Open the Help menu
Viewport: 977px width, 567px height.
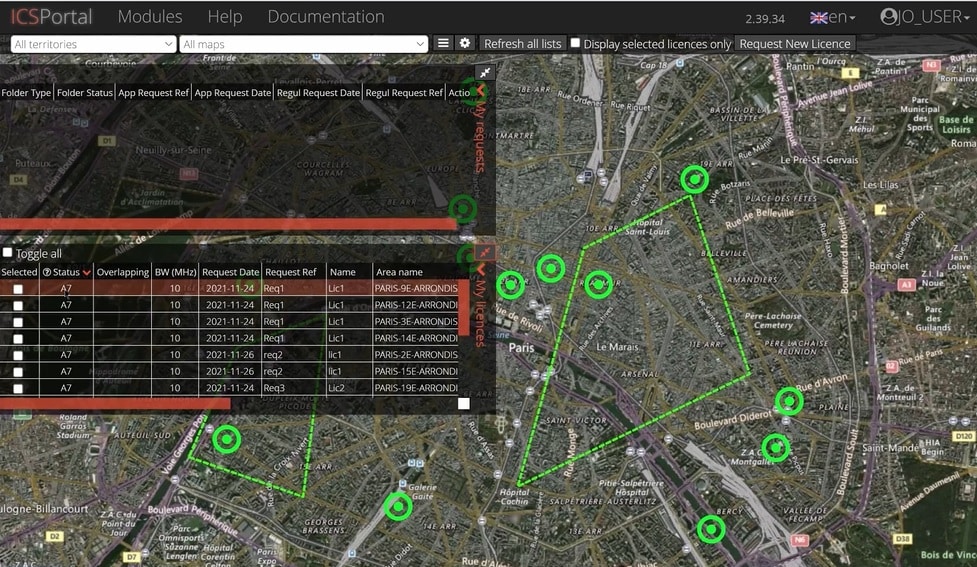click(225, 16)
